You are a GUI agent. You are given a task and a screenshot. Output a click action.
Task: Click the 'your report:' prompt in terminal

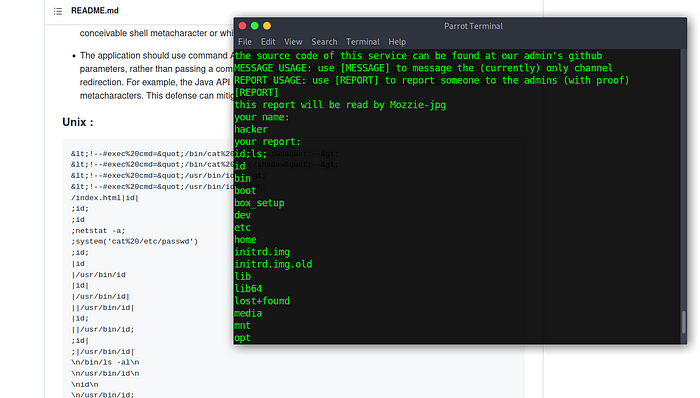[x=267, y=141]
